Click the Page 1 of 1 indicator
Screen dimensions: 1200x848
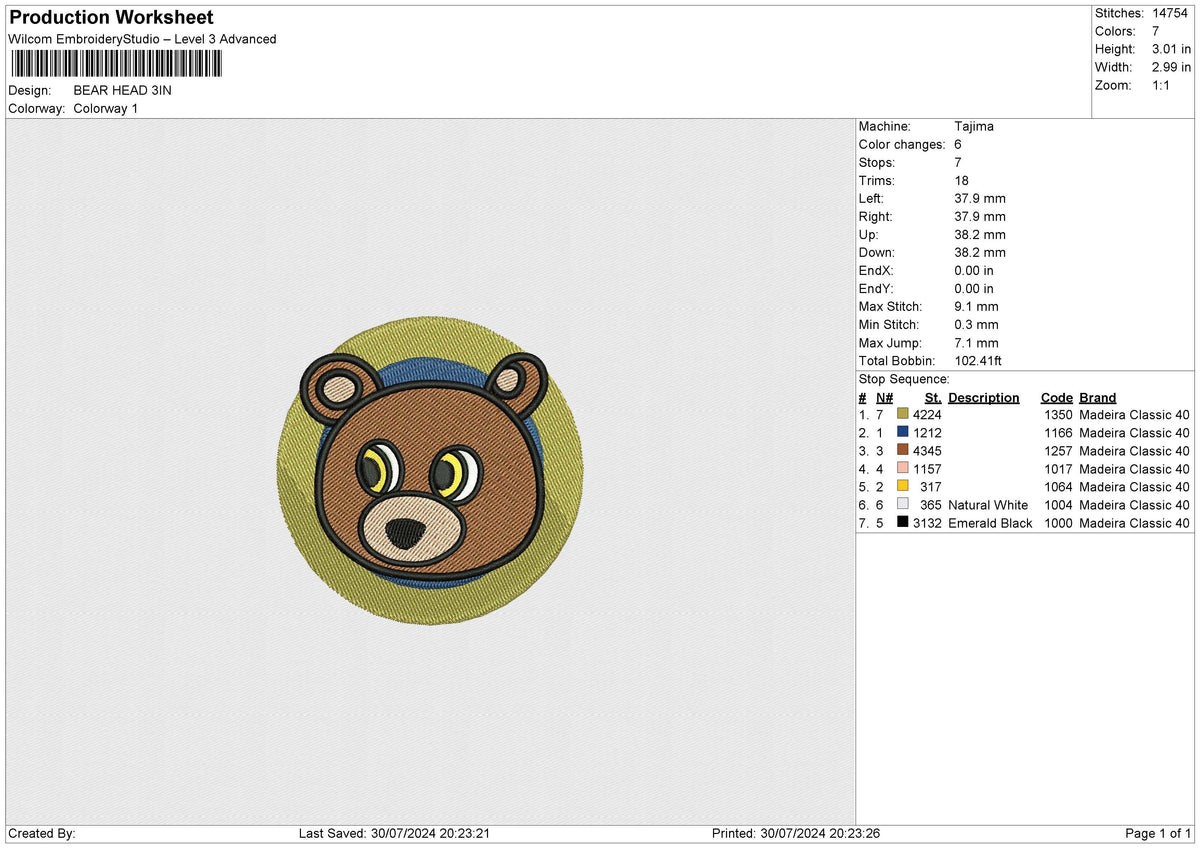(x=1158, y=834)
